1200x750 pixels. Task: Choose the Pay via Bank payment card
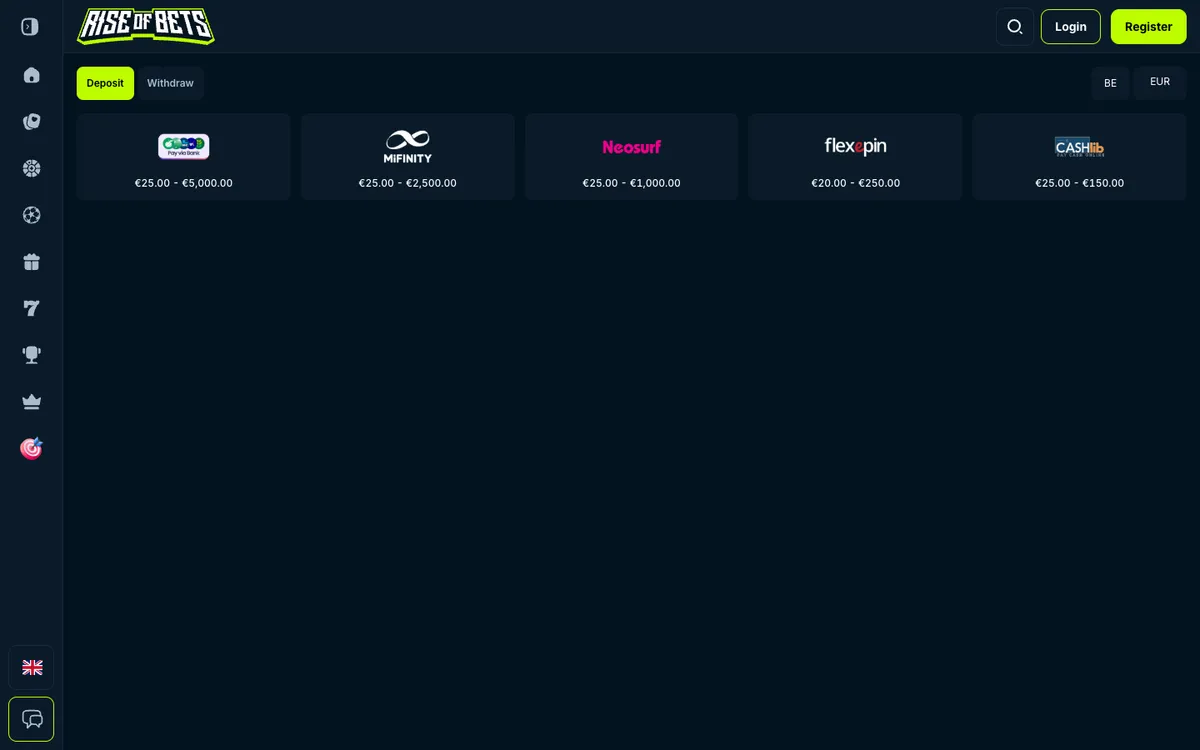pyautogui.click(x=184, y=157)
